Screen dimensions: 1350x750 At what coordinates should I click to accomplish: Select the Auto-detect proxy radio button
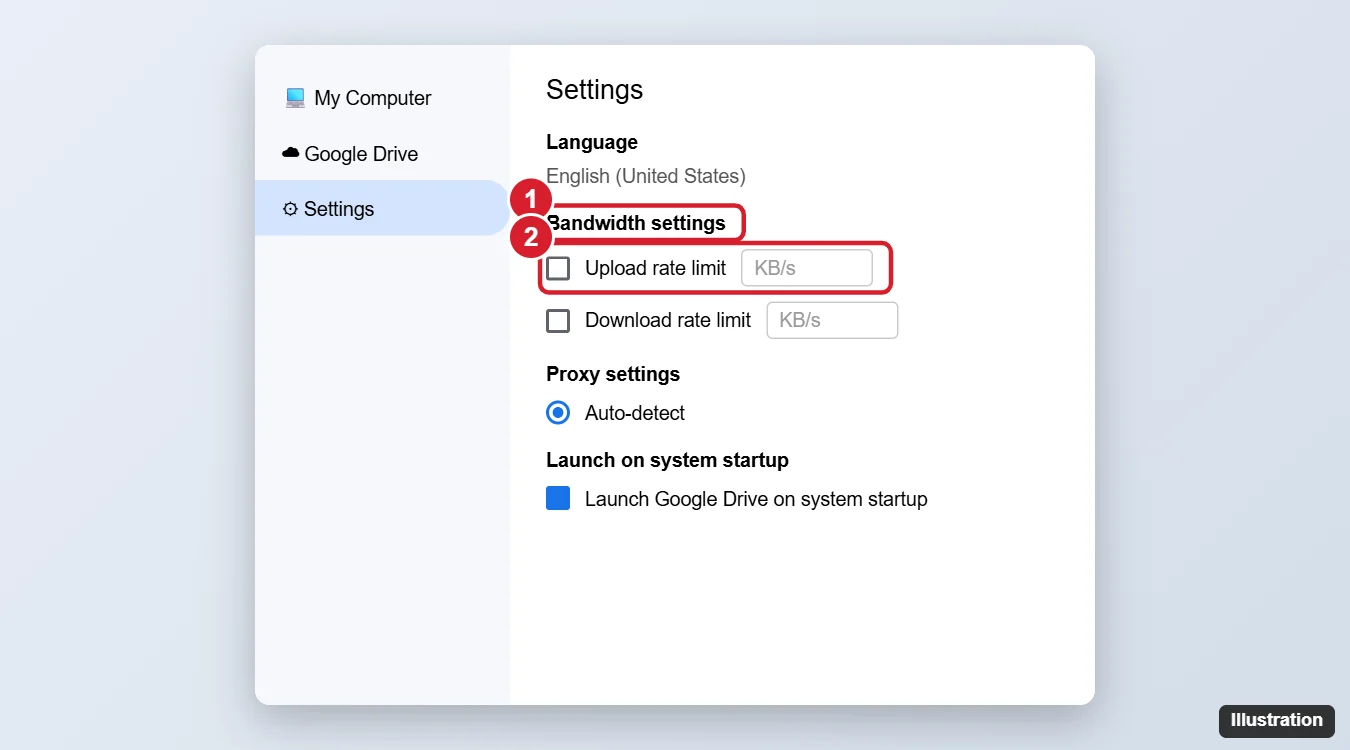pyautogui.click(x=558, y=413)
